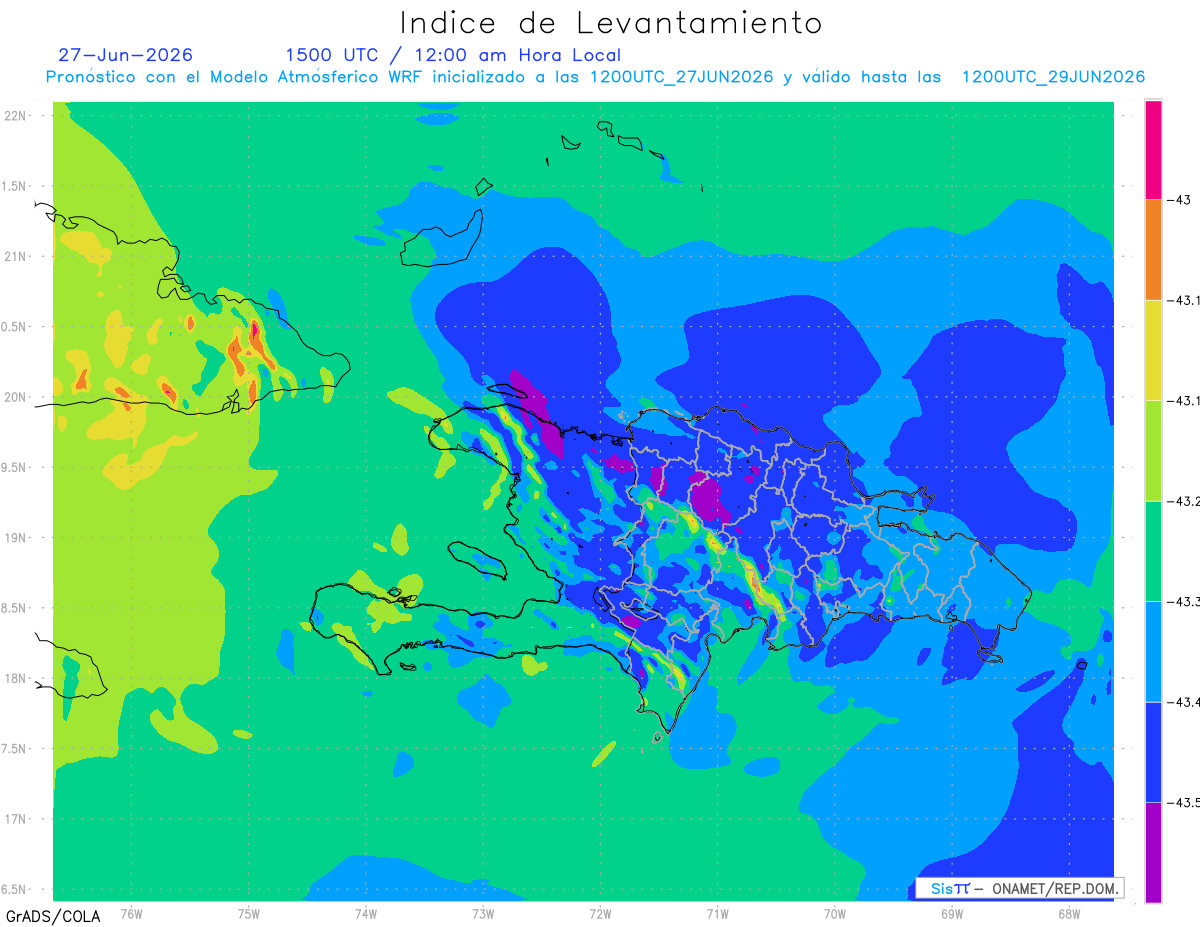Click the '22N' latitude label

(x=17, y=115)
